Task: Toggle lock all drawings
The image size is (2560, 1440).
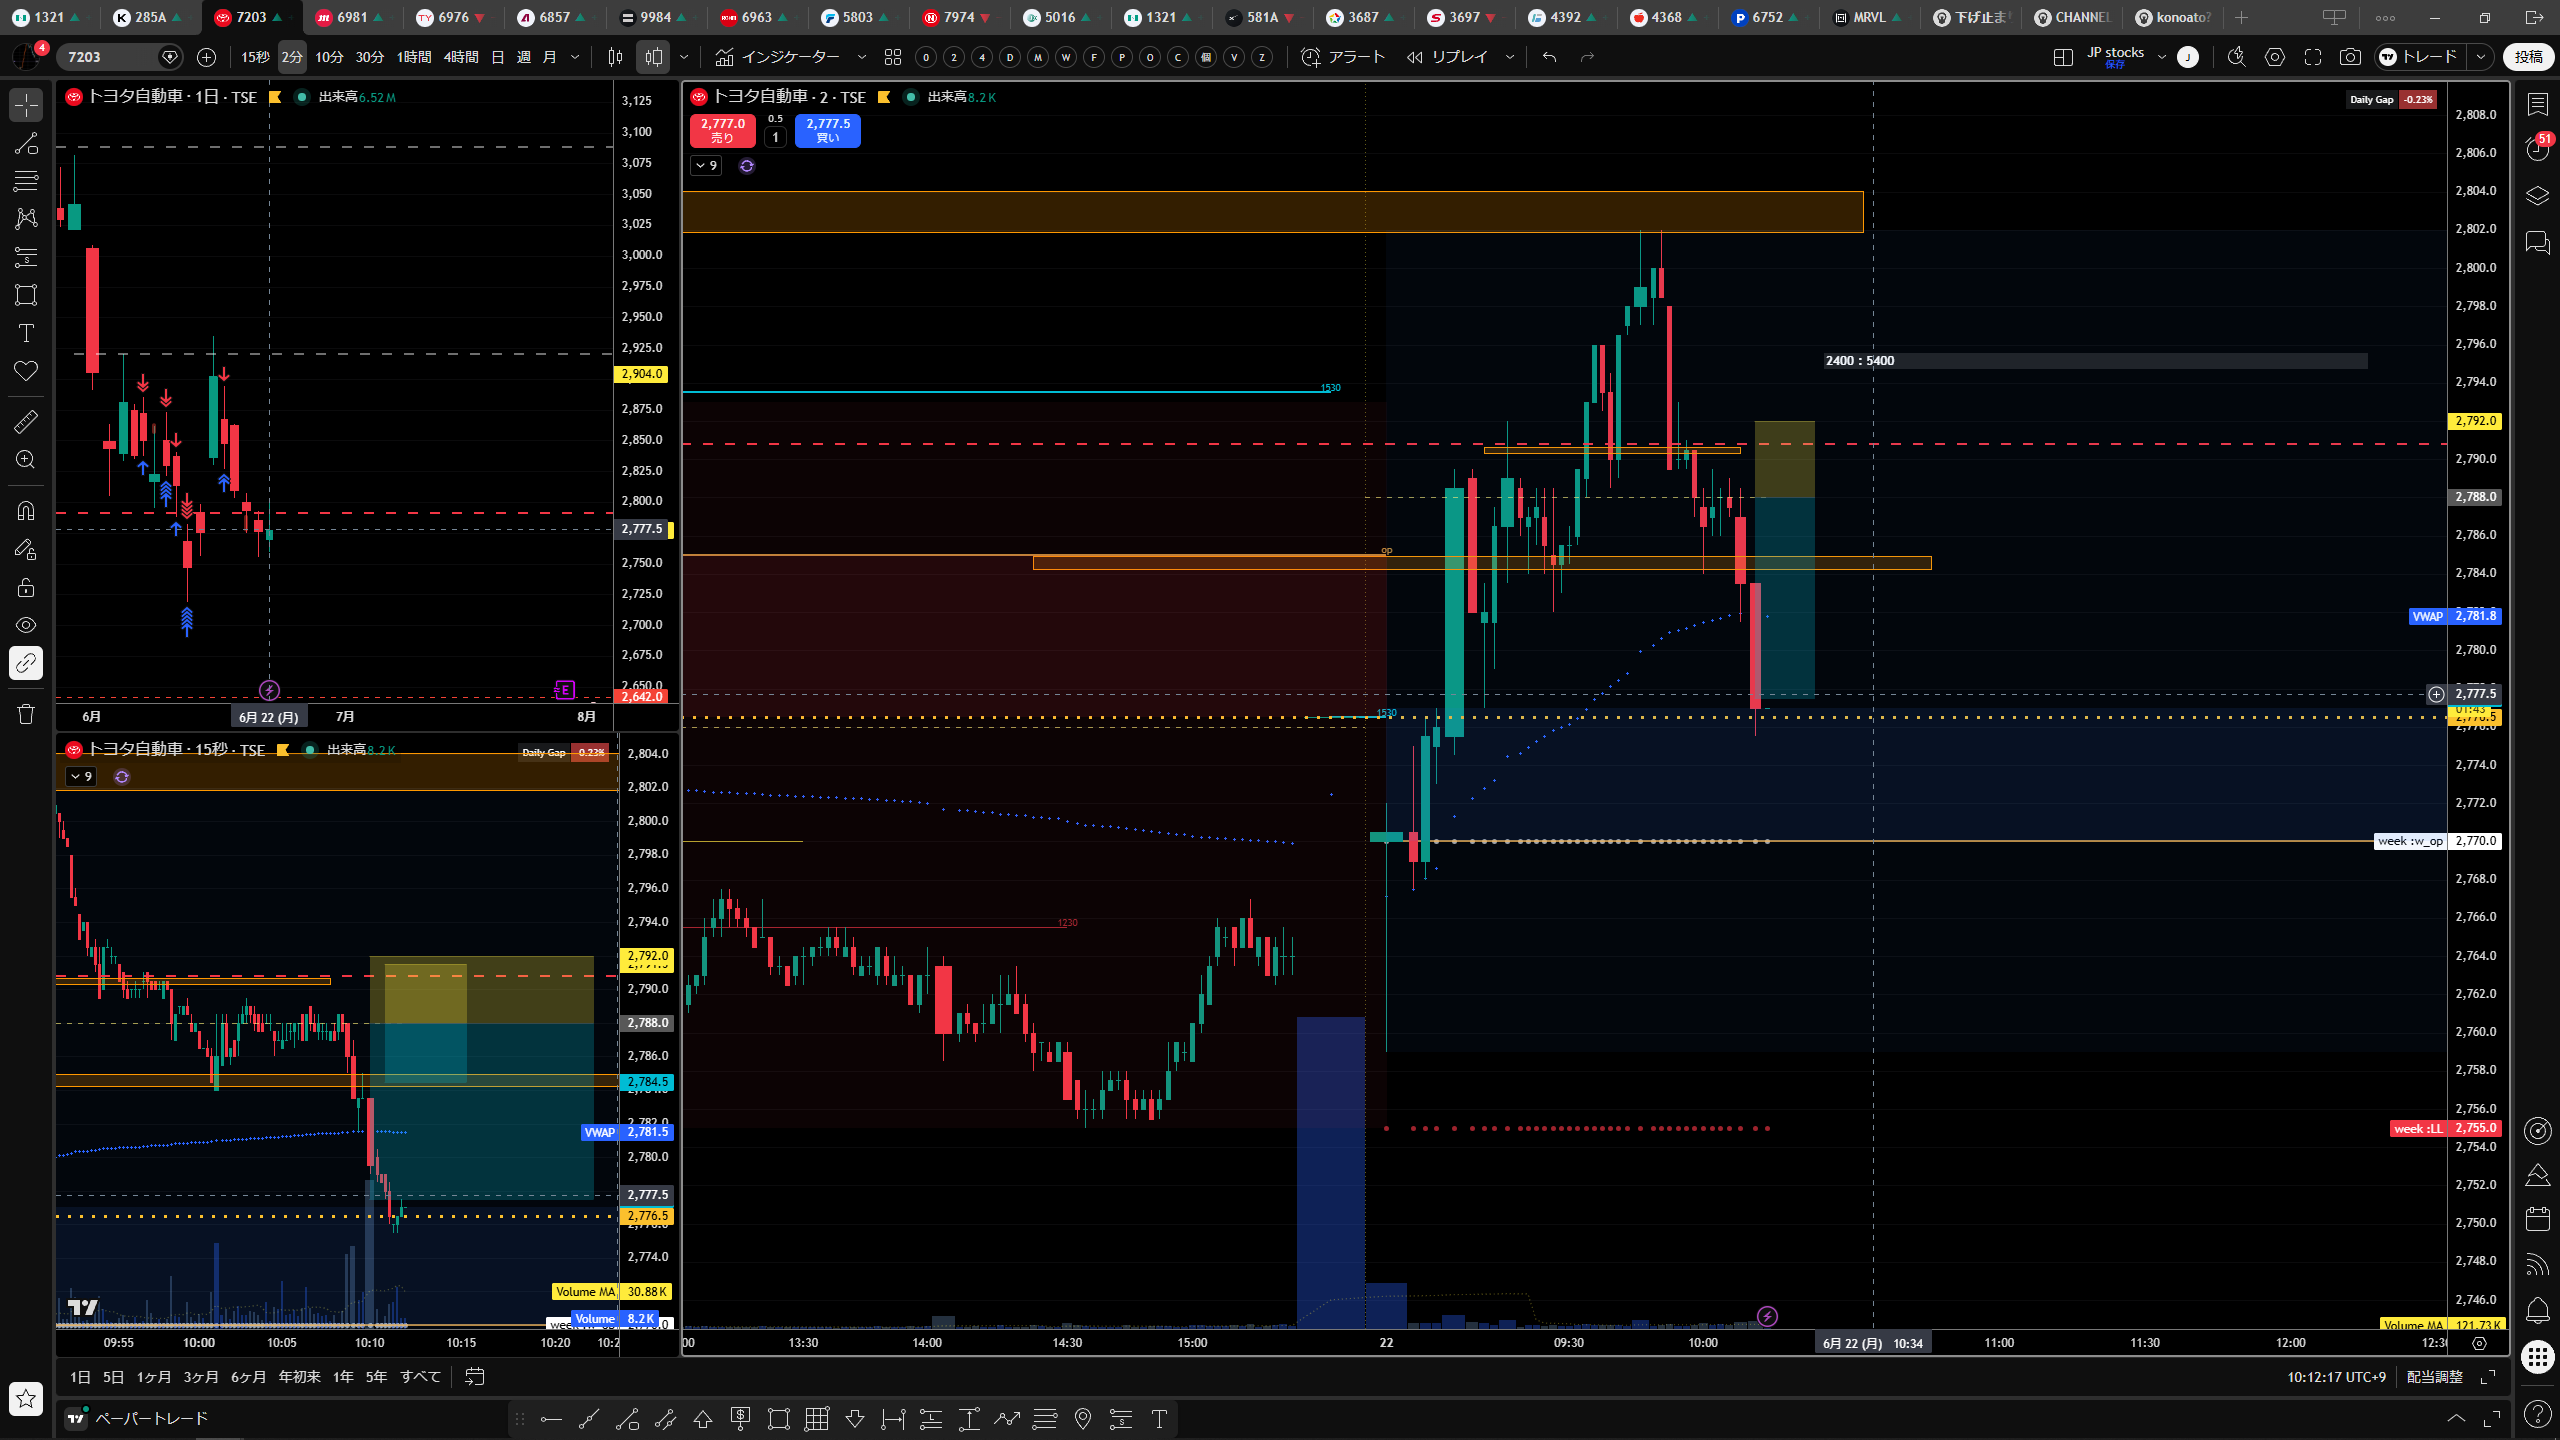Action: tap(26, 587)
